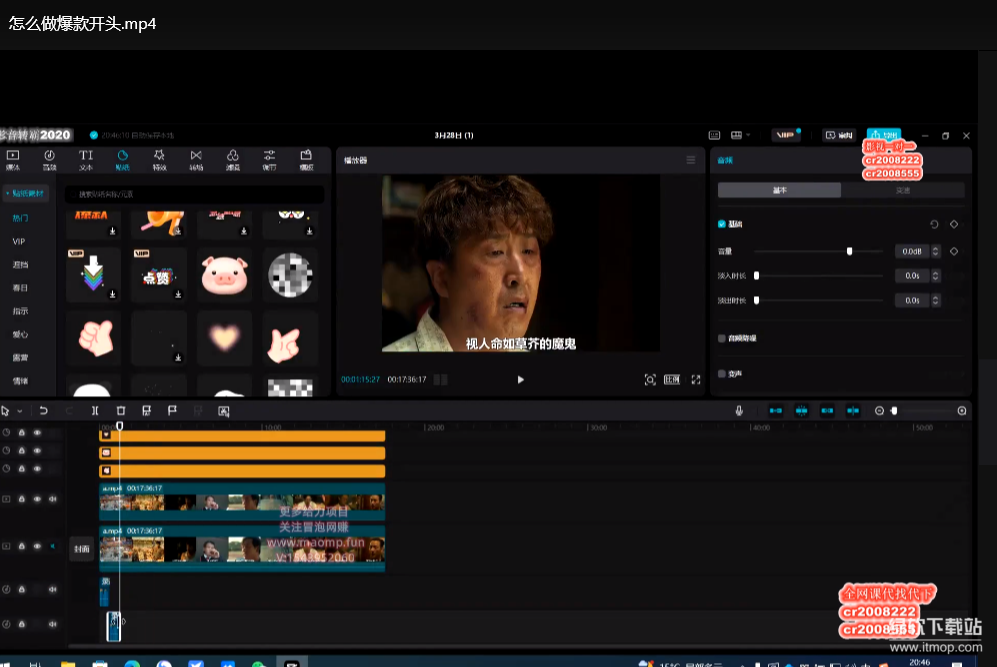Viewport: 997px width, 667px height.
Task: Open the Text (文本) panel
Action: [x=86, y=159]
